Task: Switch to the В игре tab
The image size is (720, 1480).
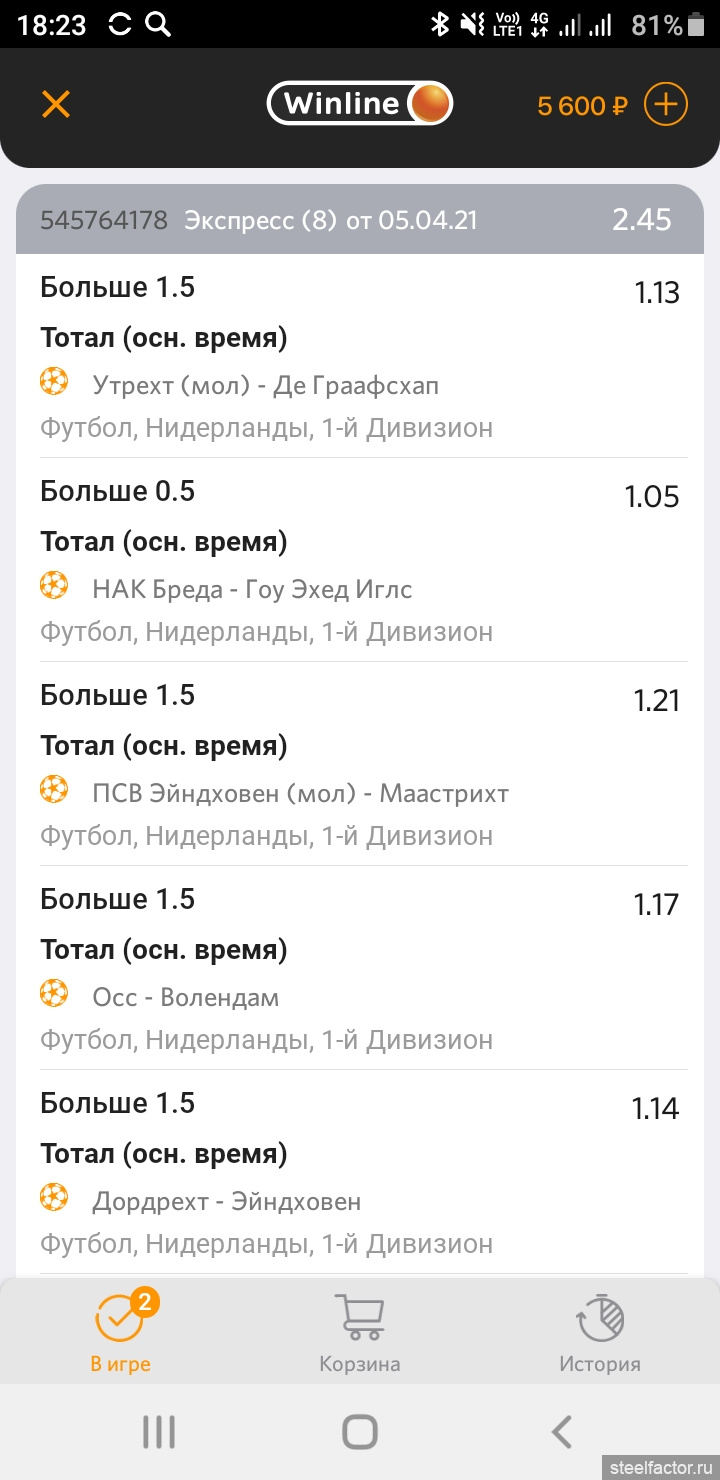Action: [x=120, y=1332]
